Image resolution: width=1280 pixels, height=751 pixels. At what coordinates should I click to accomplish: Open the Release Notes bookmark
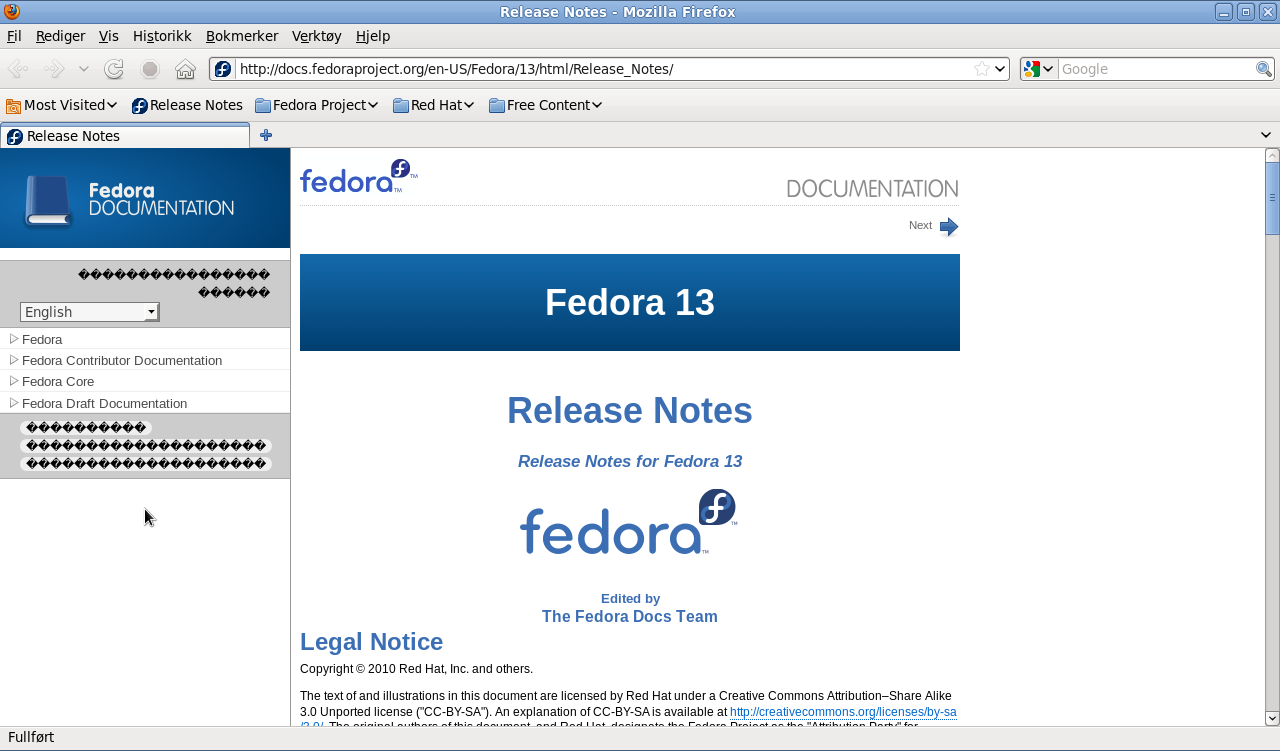(187, 105)
